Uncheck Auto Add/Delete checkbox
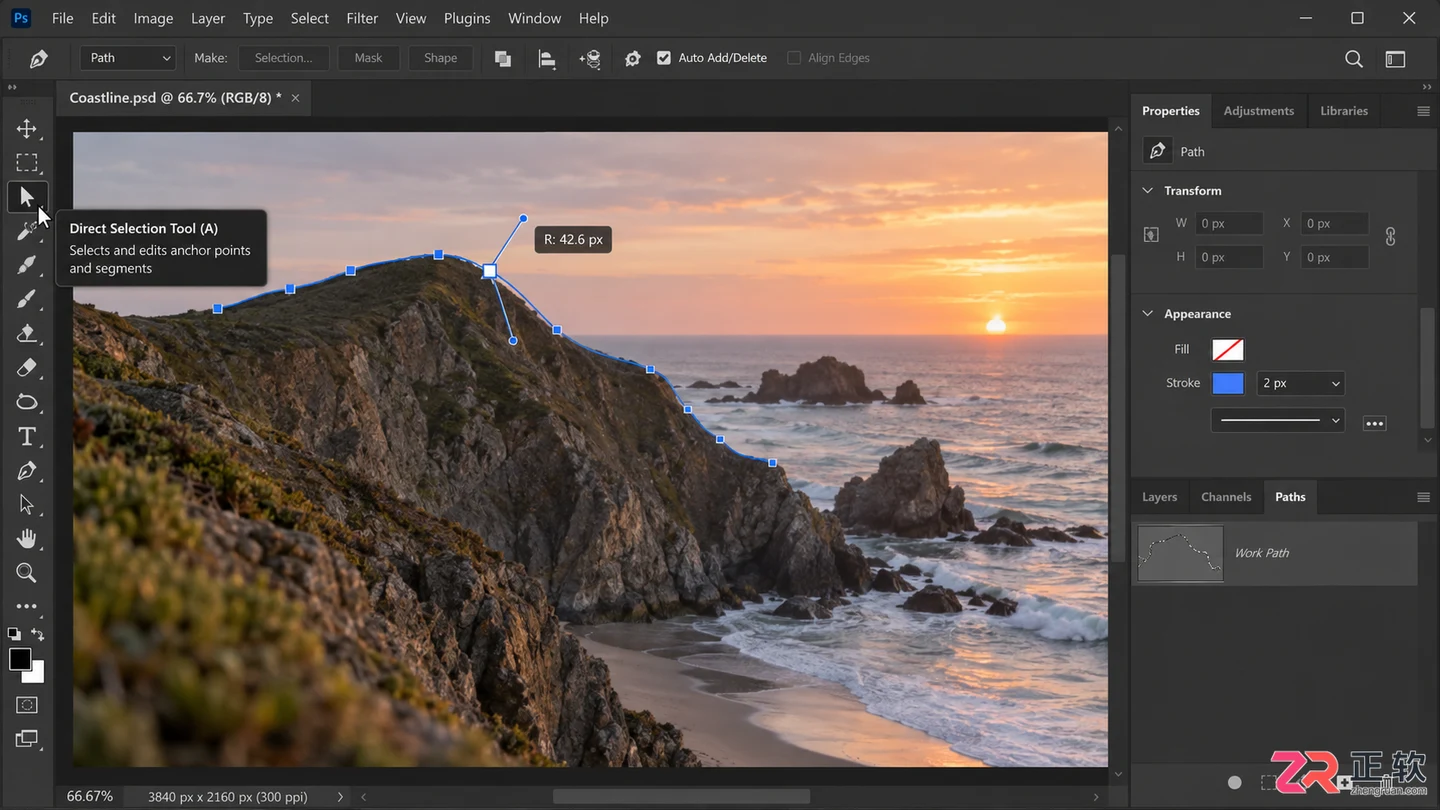The image size is (1440, 810). [x=664, y=58]
